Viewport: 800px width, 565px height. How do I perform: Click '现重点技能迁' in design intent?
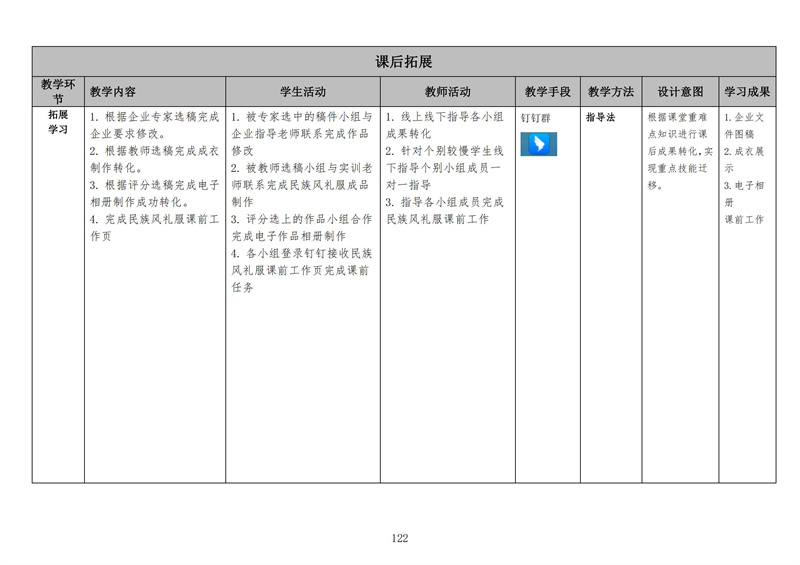click(x=678, y=168)
